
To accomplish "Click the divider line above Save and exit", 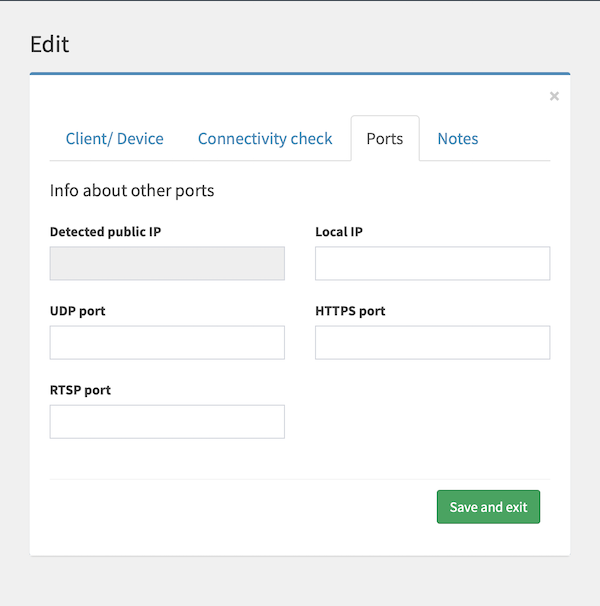I will (300, 479).
